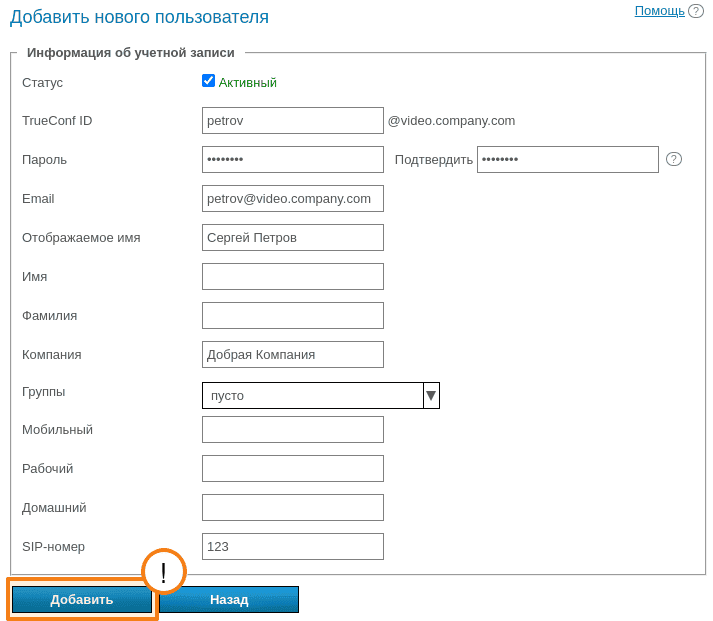Image resolution: width=713 pixels, height=621 pixels.
Task: Click the Подтвердить label
Action: click(x=433, y=160)
